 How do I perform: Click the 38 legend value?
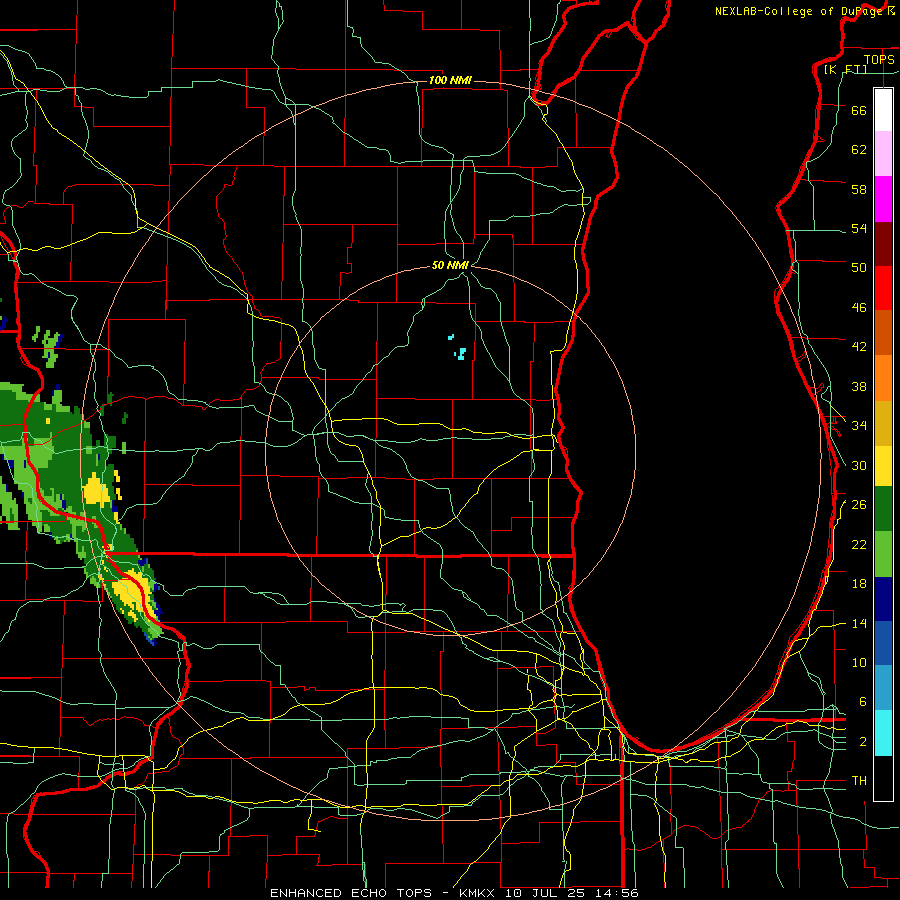(859, 386)
